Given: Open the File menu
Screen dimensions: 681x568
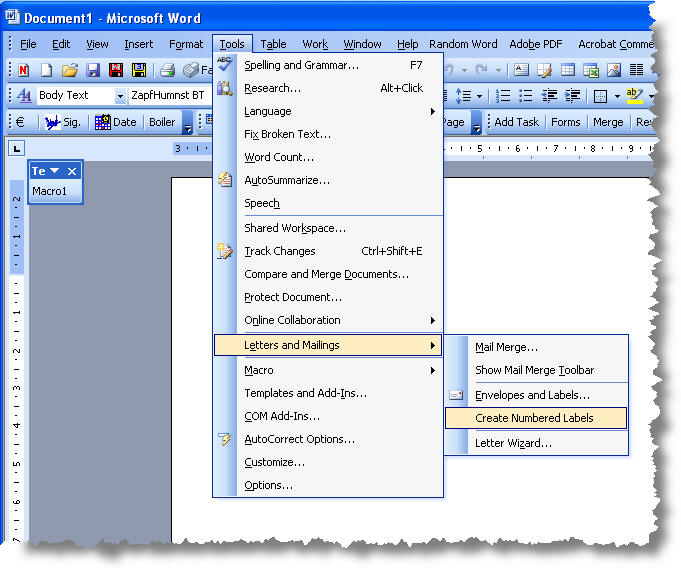Looking at the screenshot, I should 28,44.
